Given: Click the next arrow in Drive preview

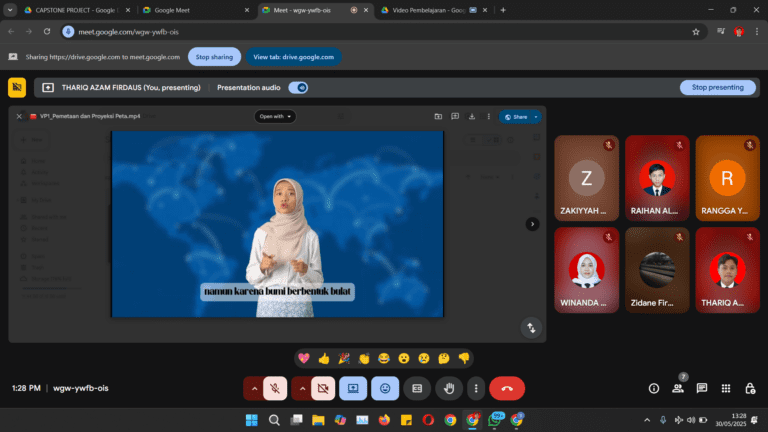Looking at the screenshot, I should pyautogui.click(x=532, y=224).
